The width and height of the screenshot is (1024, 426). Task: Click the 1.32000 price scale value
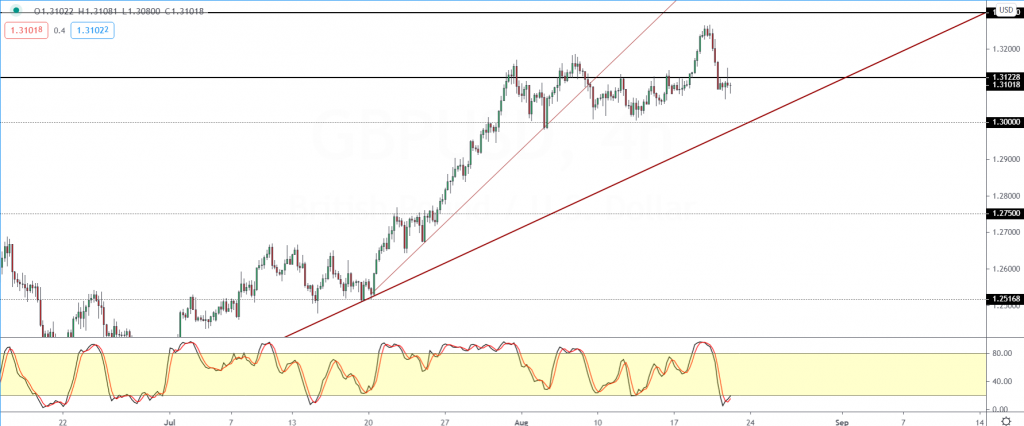(x=1006, y=49)
